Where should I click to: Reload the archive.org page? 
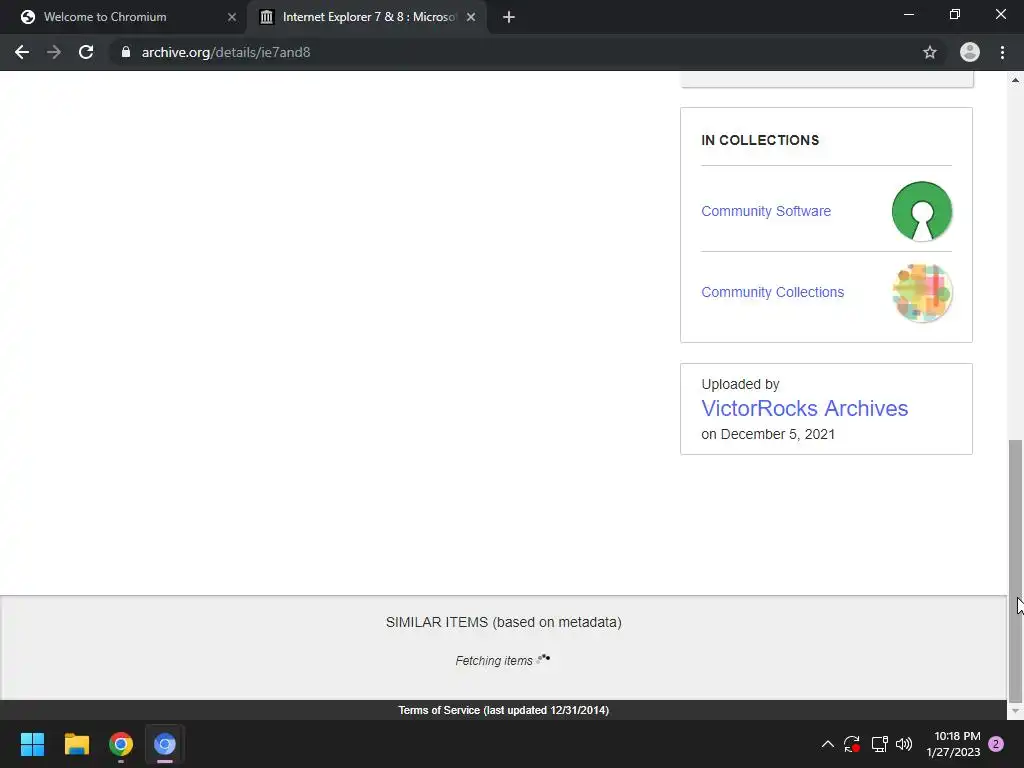pyautogui.click(x=86, y=52)
